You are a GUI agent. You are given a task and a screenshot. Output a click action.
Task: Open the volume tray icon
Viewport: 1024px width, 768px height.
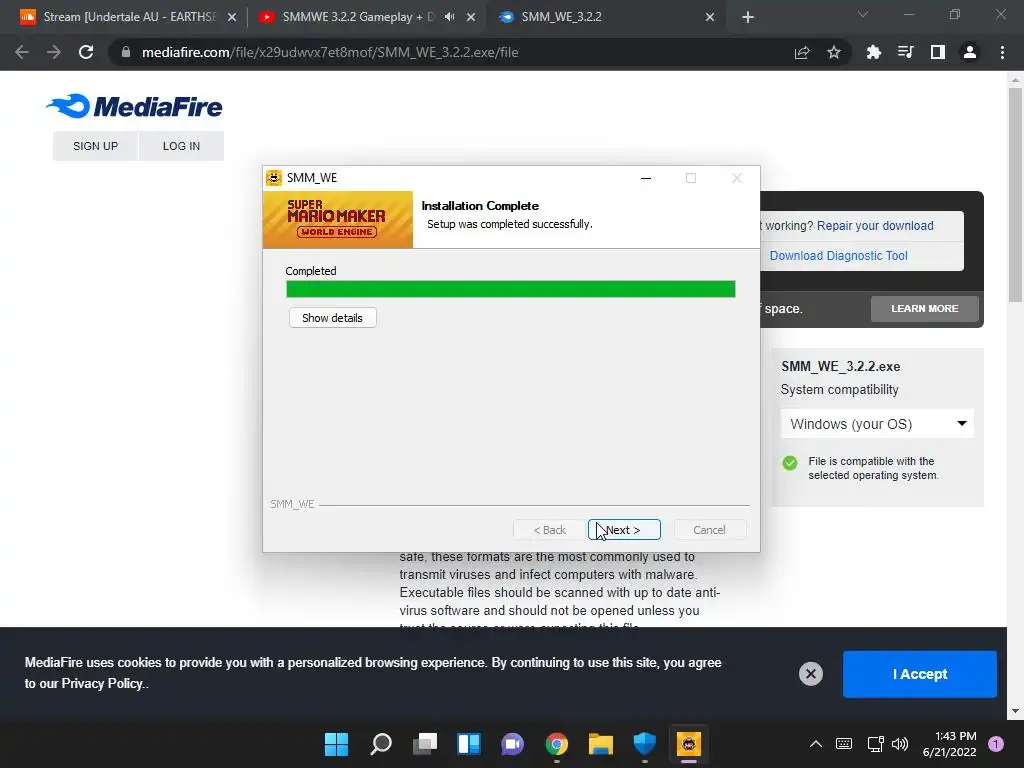(900, 744)
